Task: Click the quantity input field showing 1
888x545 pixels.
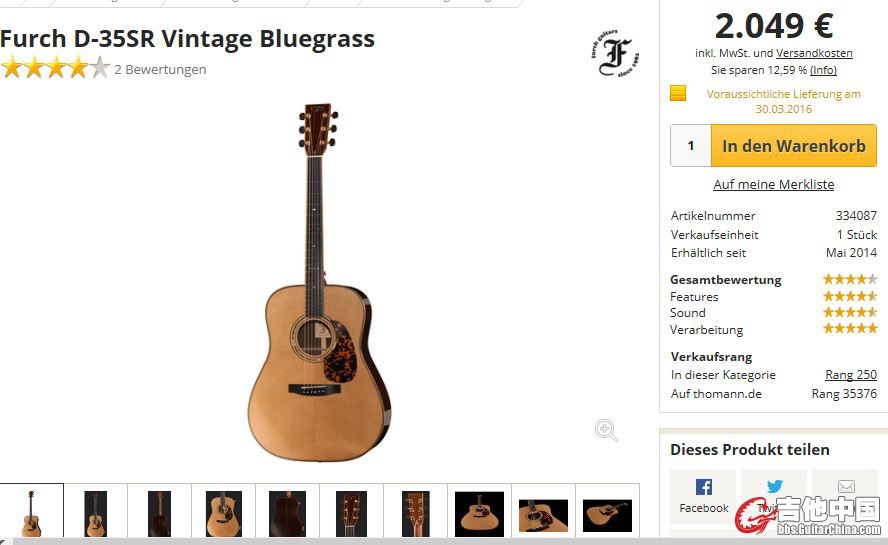Action: click(x=691, y=146)
